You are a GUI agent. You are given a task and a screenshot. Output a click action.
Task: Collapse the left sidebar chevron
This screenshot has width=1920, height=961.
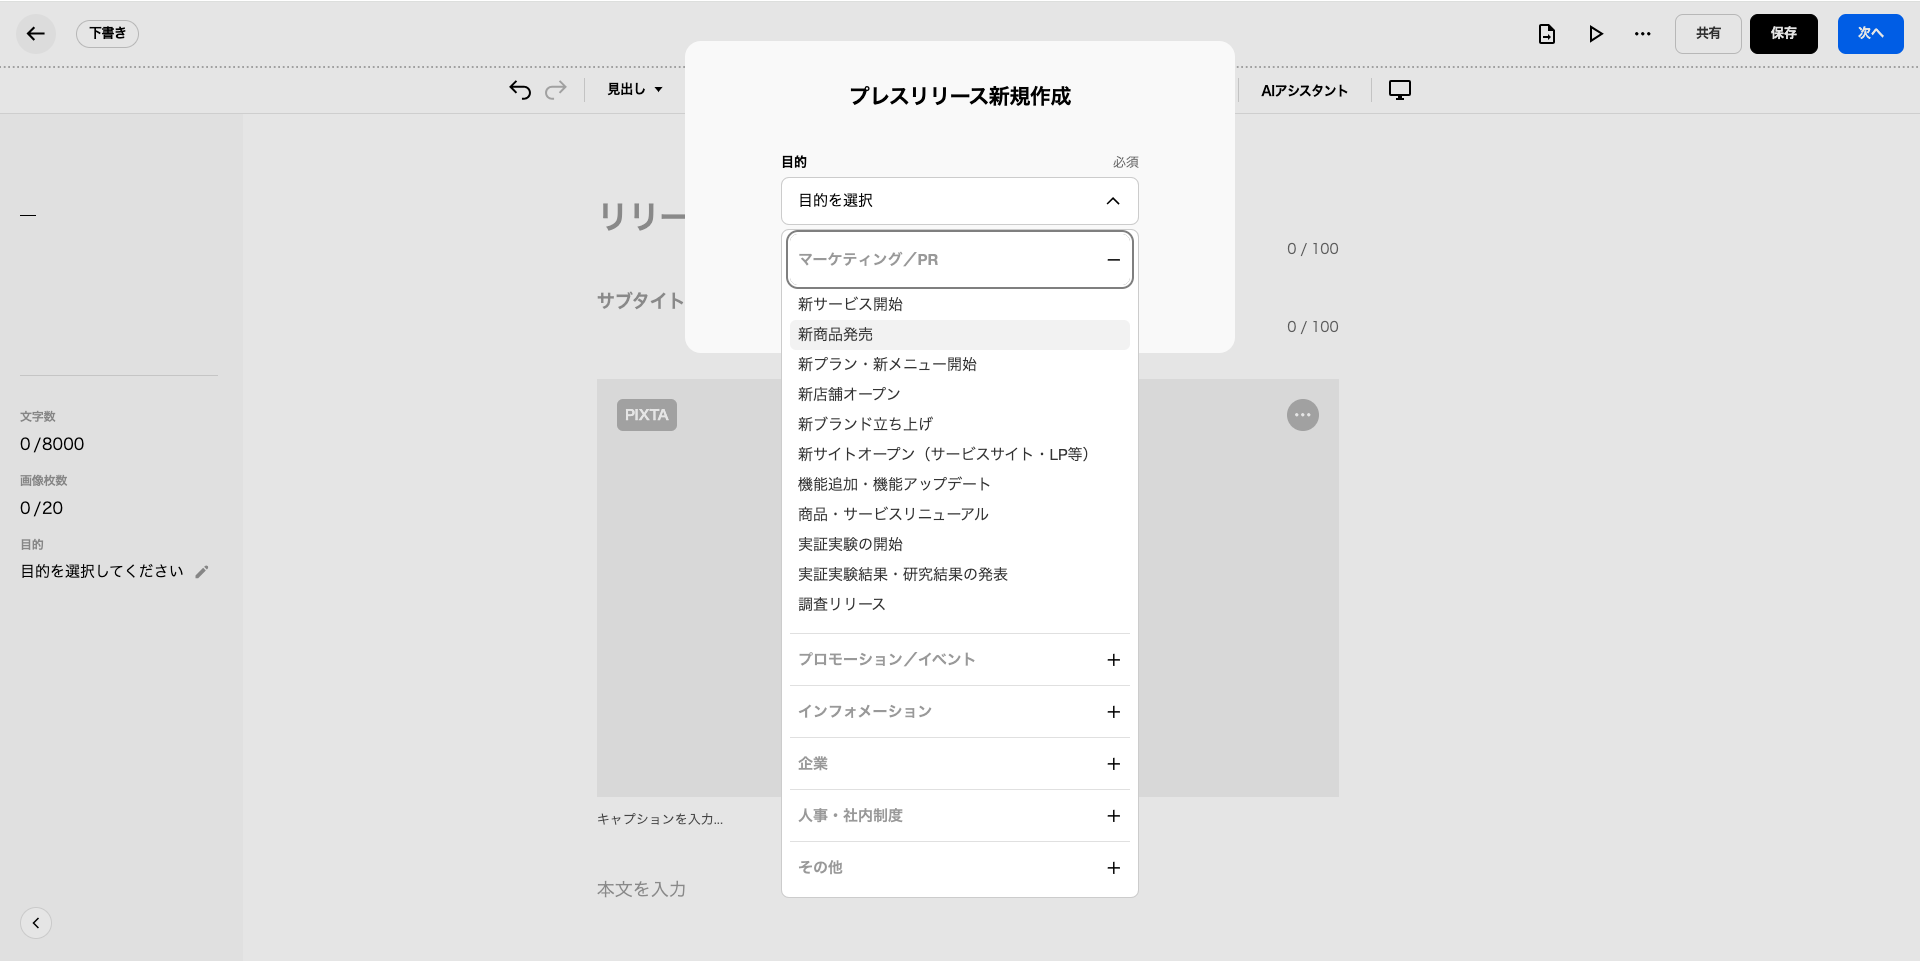click(x=36, y=923)
